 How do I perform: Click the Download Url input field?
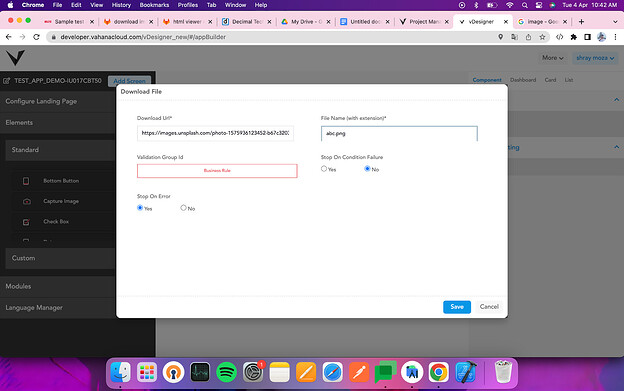tap(215, 133)
